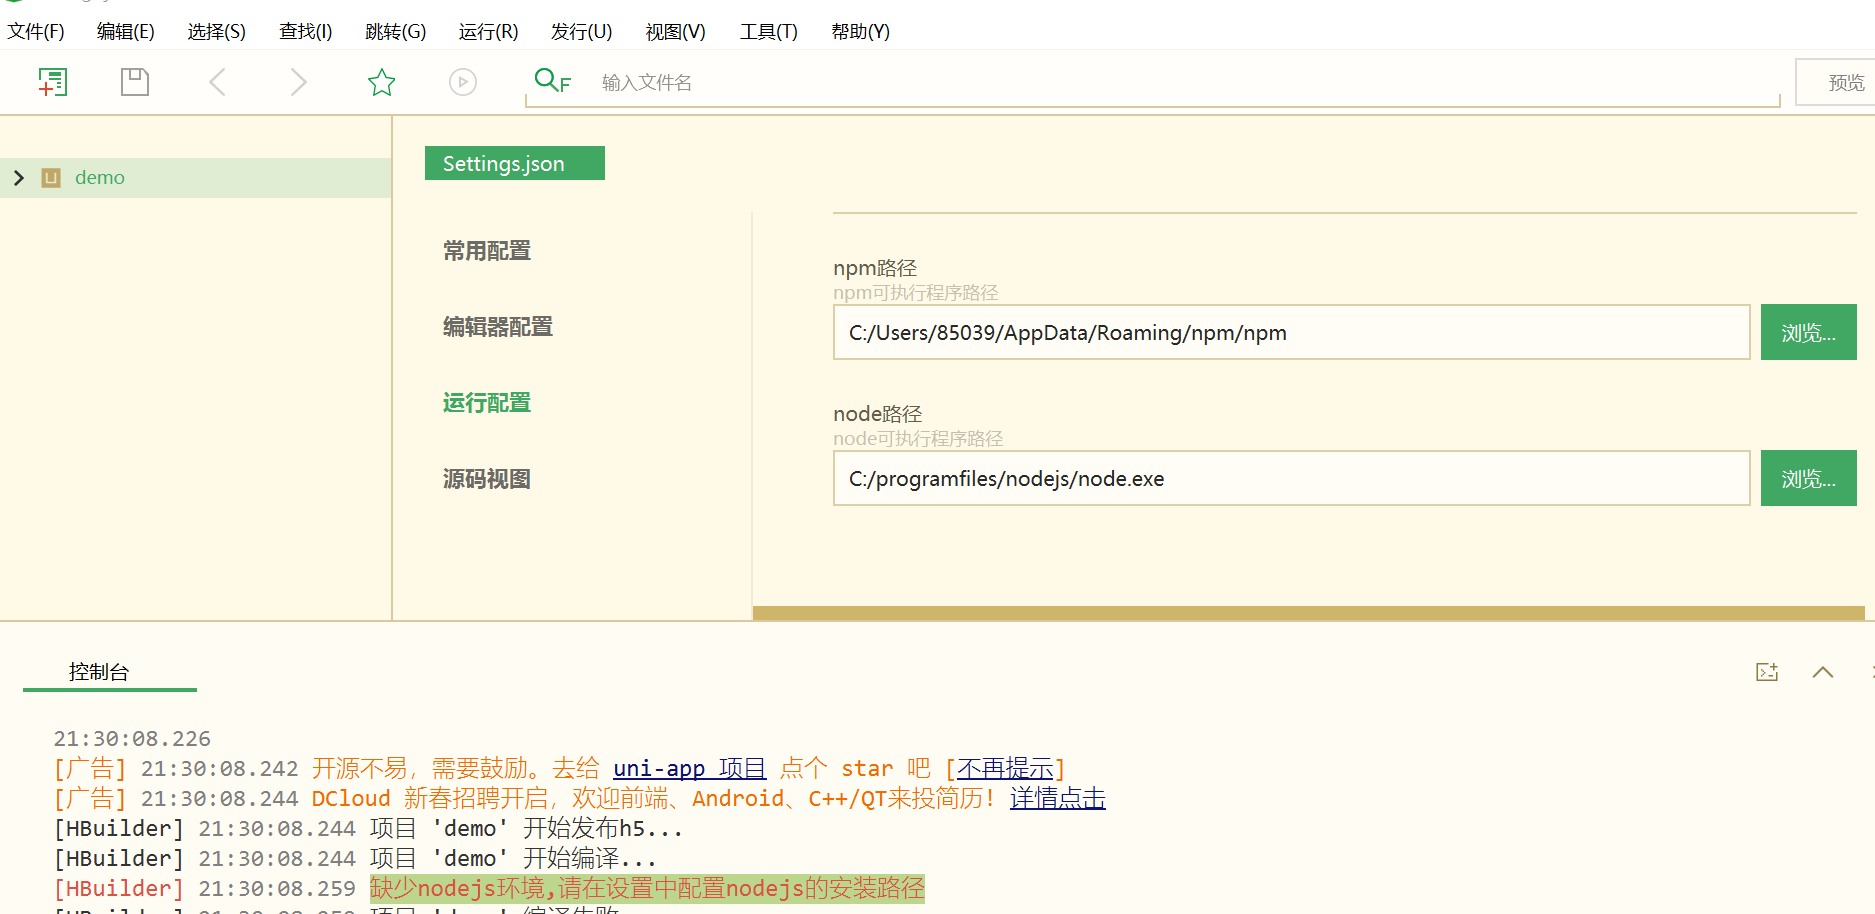This screenshot has width=1875, height=914.
Task: Open the 选择(S) menu
Action: 217,32
